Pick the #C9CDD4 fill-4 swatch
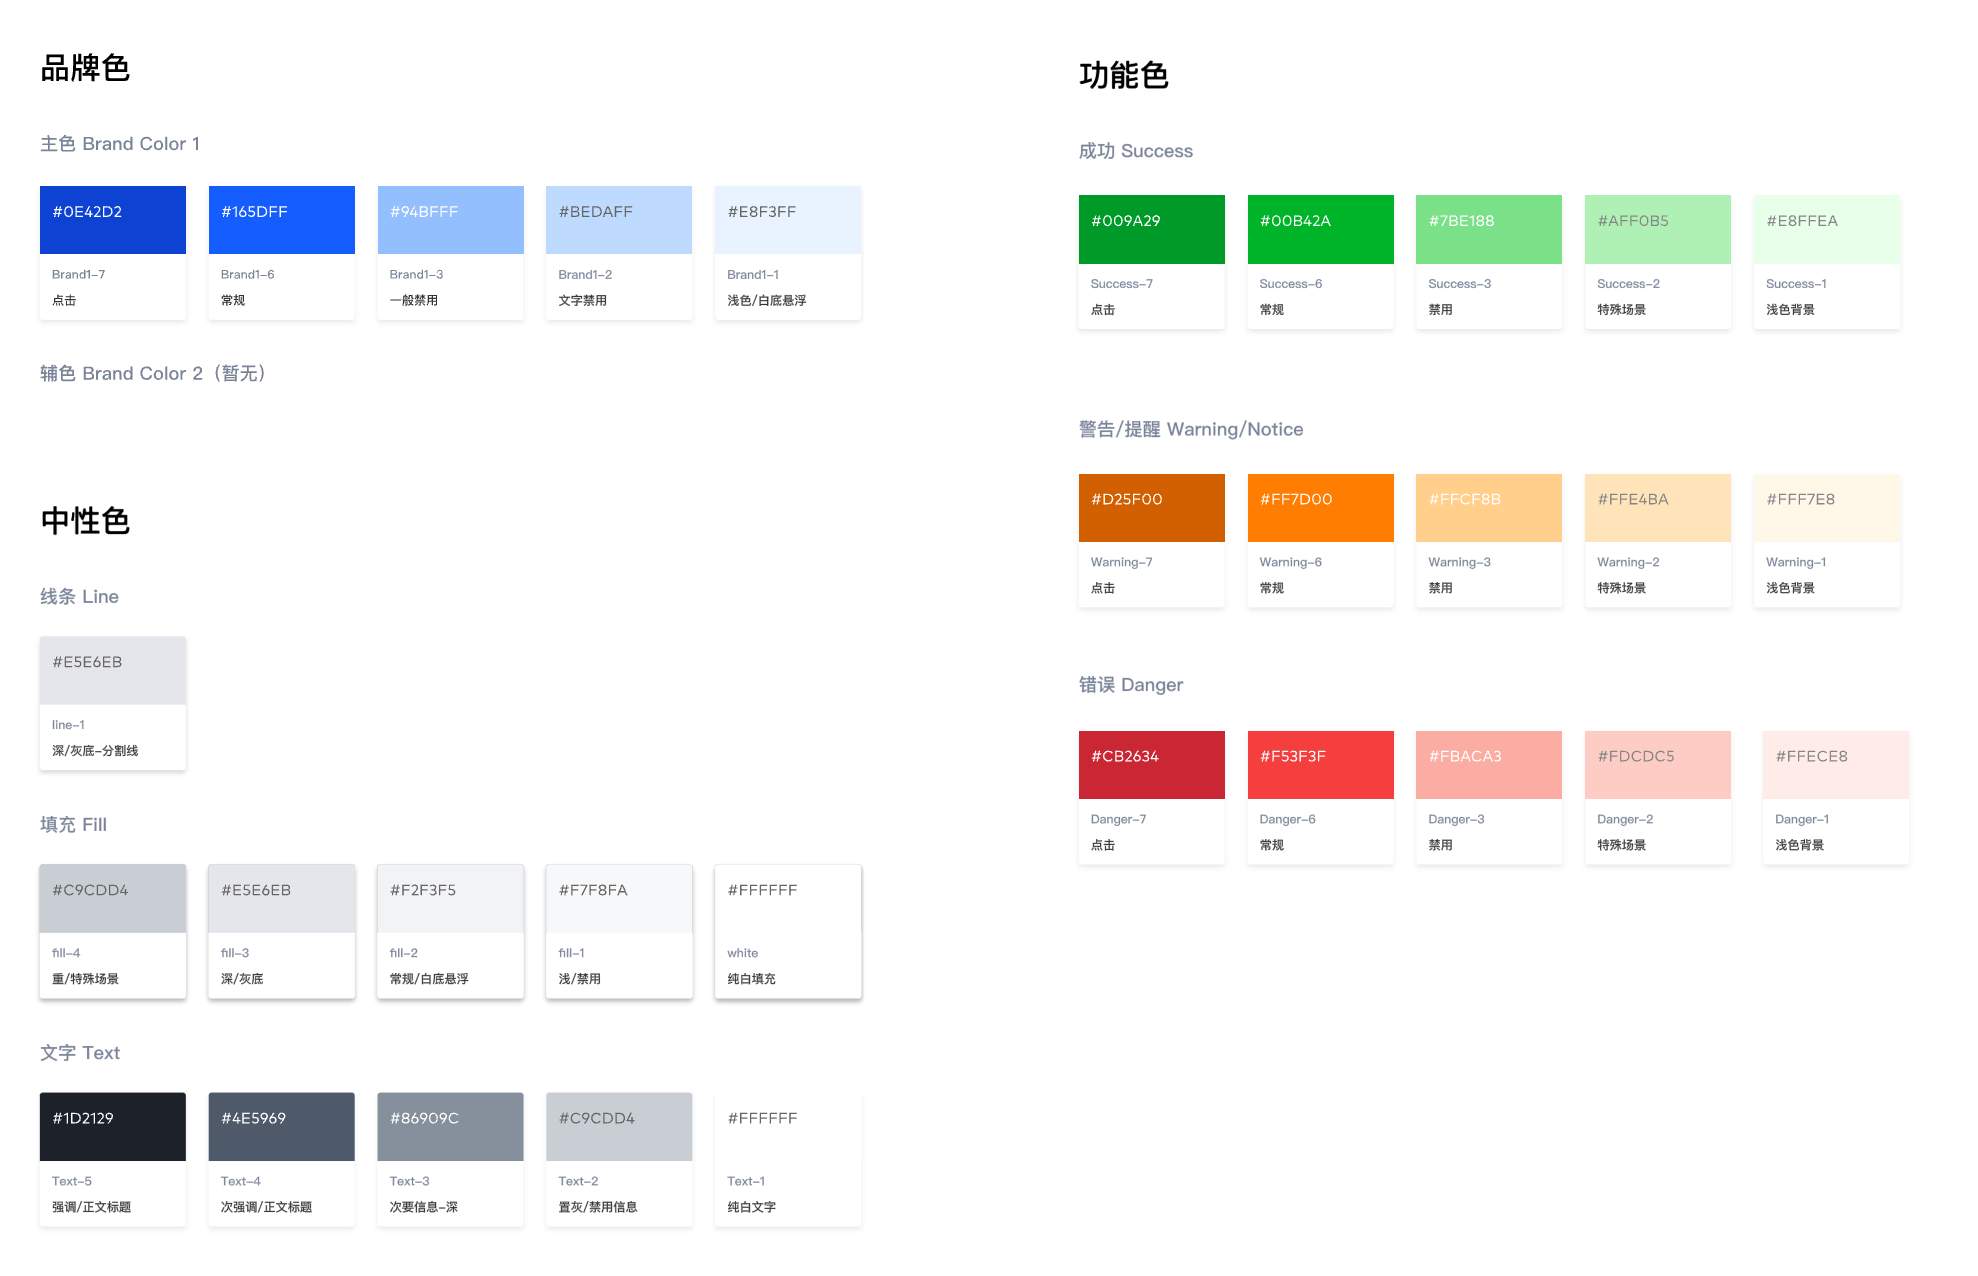 113,899
